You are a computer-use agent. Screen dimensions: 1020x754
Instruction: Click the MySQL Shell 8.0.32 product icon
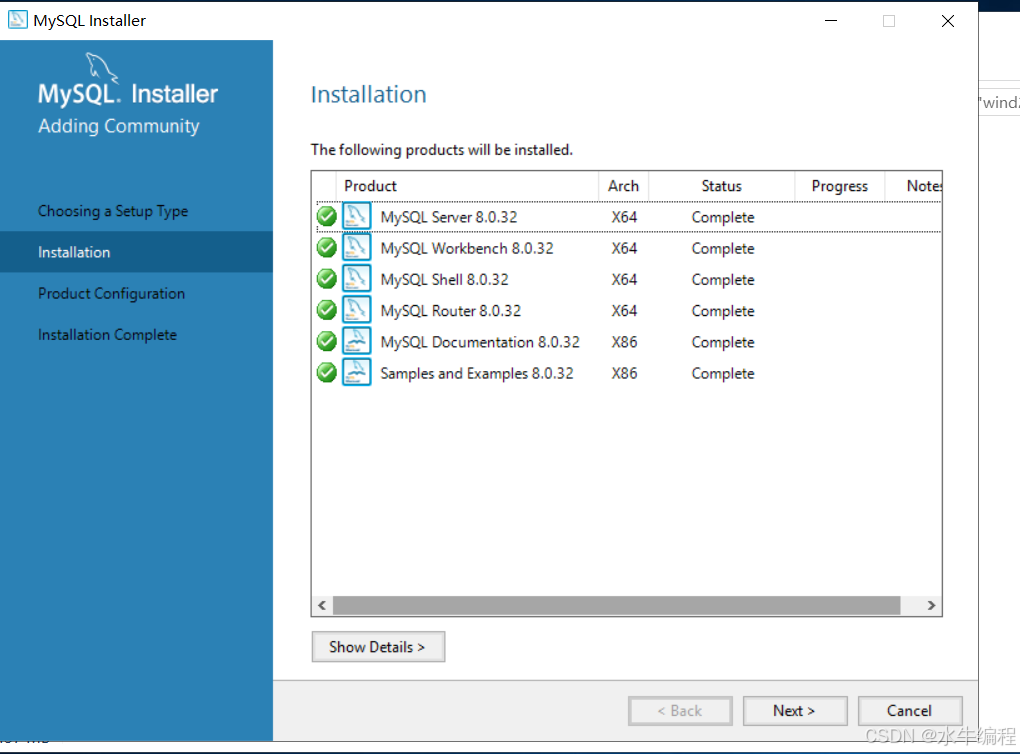[x=356, y=278]
